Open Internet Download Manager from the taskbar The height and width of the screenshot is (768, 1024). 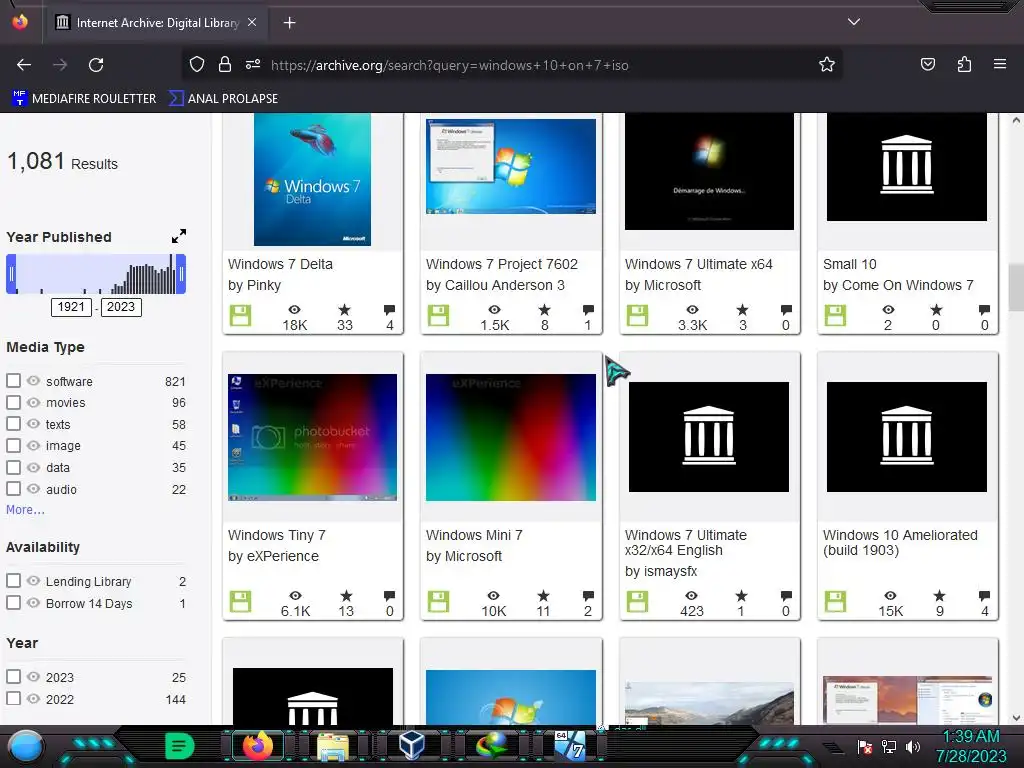coord(492,746)
